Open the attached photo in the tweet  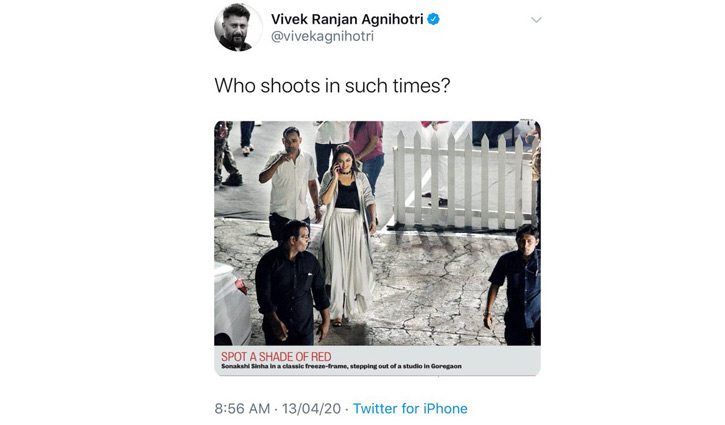pyautogui.click(x=377, y=235)
